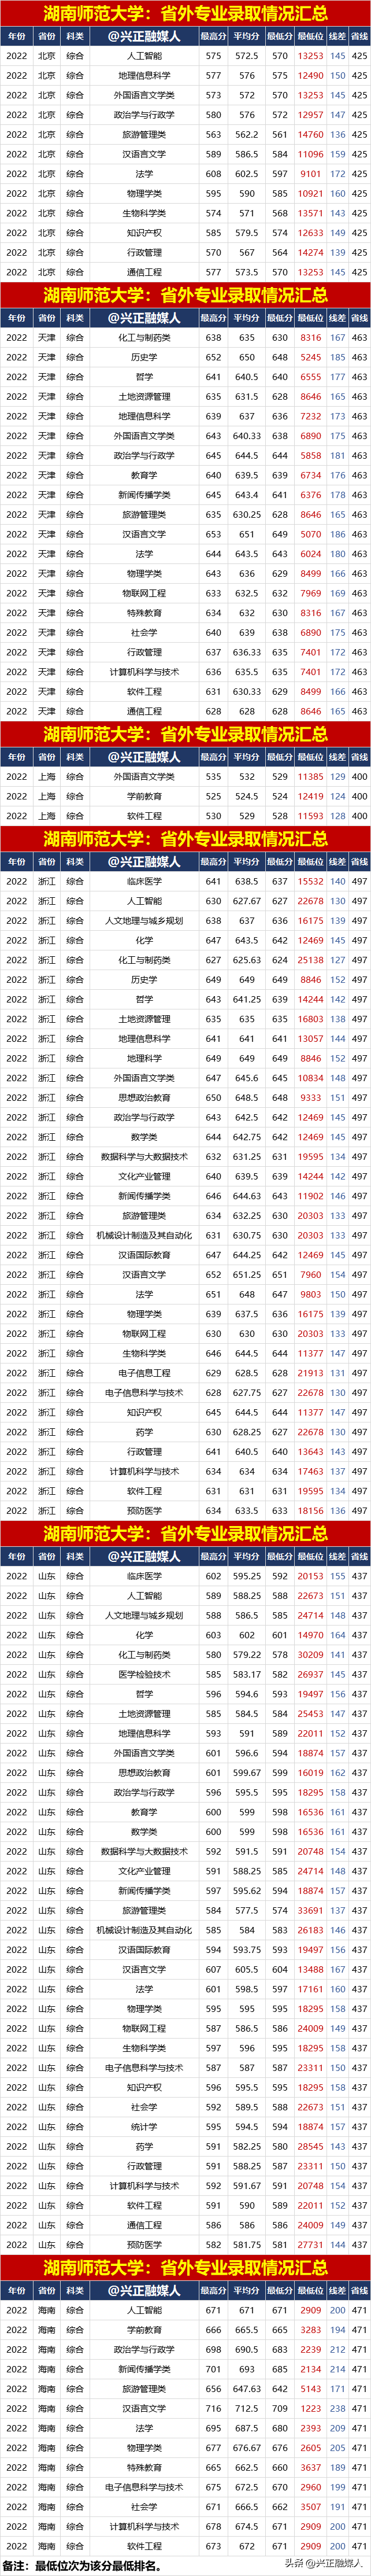Click the red rank value 5245

click(x=310, y=357)
